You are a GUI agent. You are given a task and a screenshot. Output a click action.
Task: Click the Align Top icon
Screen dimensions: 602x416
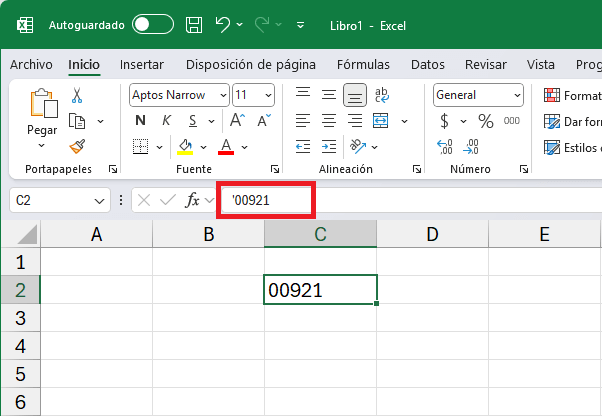(x=303, y=94)
